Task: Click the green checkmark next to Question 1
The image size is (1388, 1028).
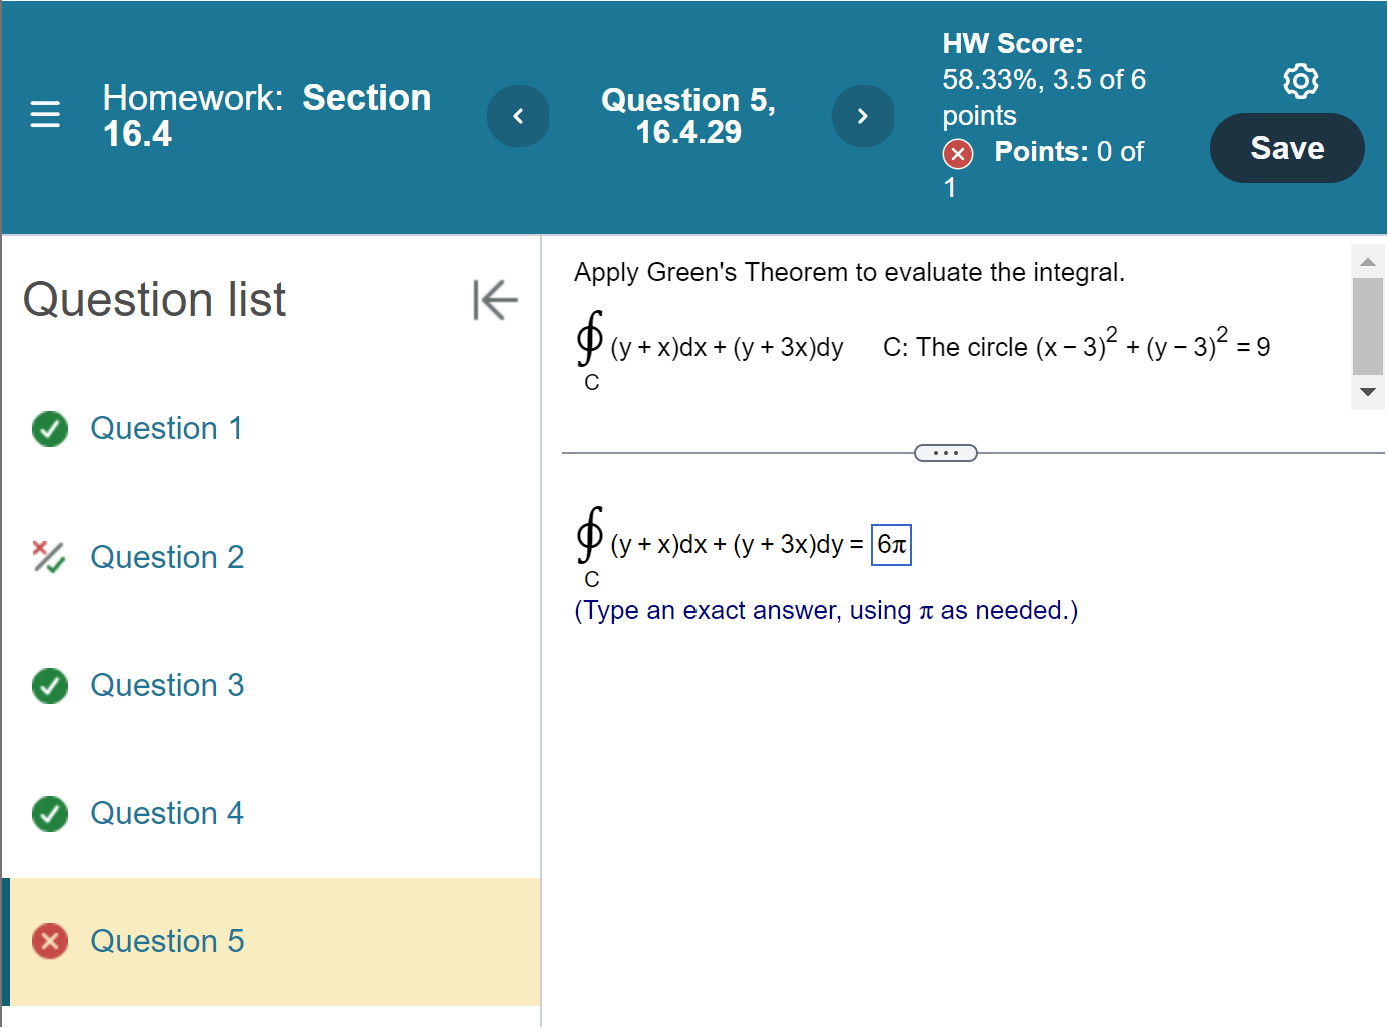Action: click(x=49, y=429)
